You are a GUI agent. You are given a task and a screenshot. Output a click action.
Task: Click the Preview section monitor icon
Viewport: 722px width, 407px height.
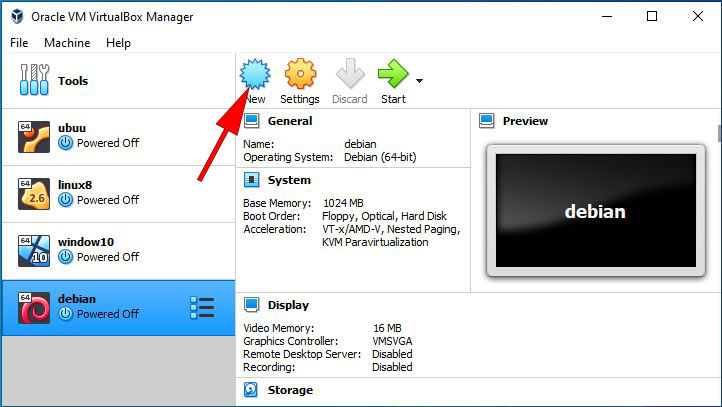[487, 121]
